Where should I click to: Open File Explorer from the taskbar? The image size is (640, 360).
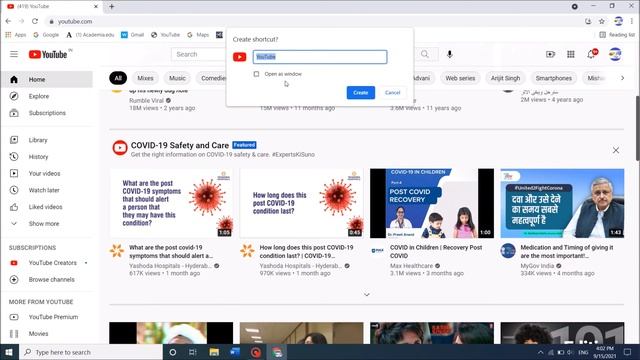coord(214,352)
